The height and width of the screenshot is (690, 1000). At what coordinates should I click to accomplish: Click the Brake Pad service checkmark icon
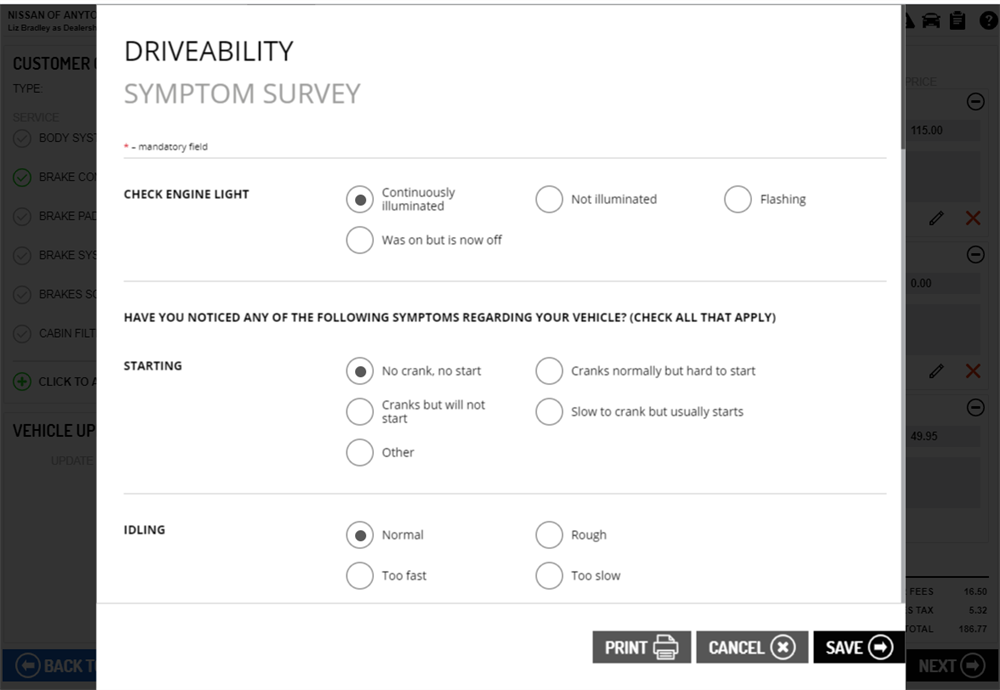point(22,216)
